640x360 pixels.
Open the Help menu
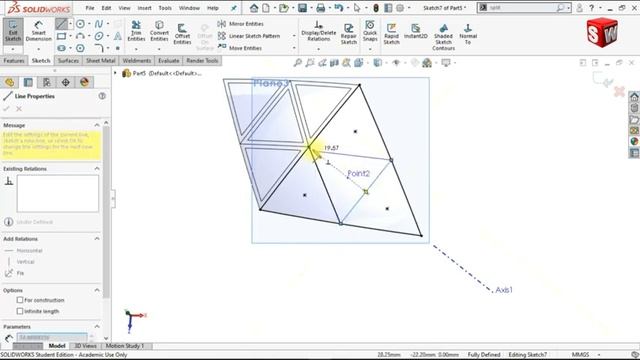click(x=213, y=8)
